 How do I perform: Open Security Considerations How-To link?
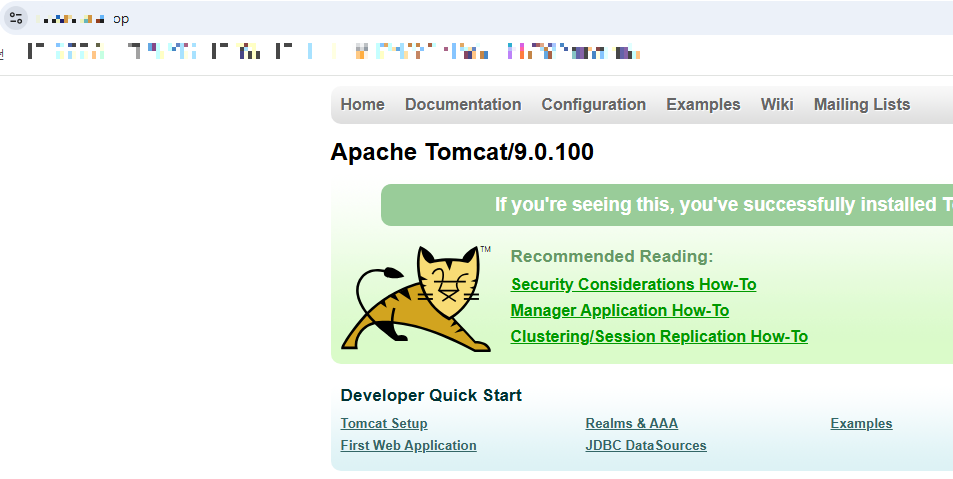(x=633, y=284)
